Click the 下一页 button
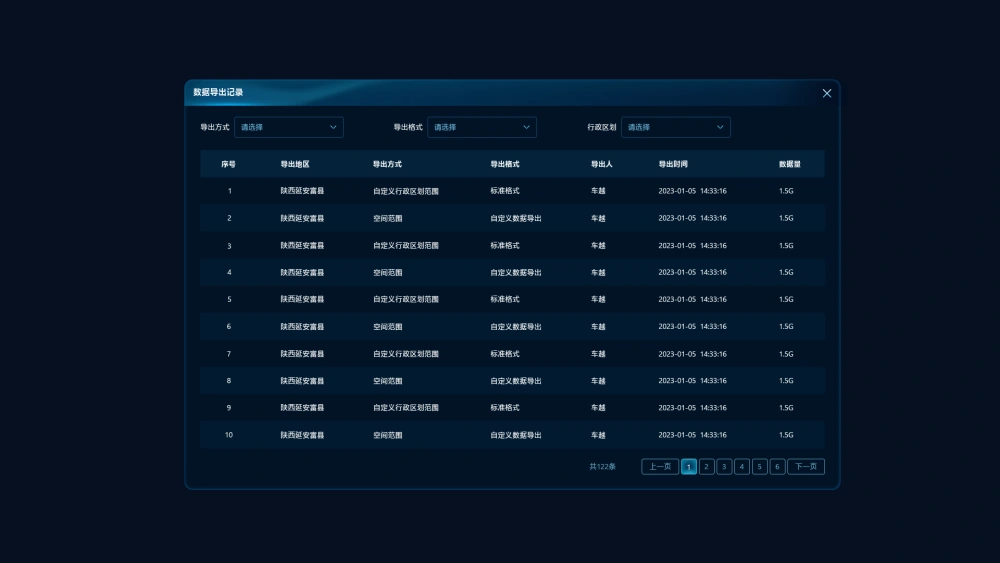Image resolution: width=1000 pixels, height=563 pixels. (x=806, y=466)
